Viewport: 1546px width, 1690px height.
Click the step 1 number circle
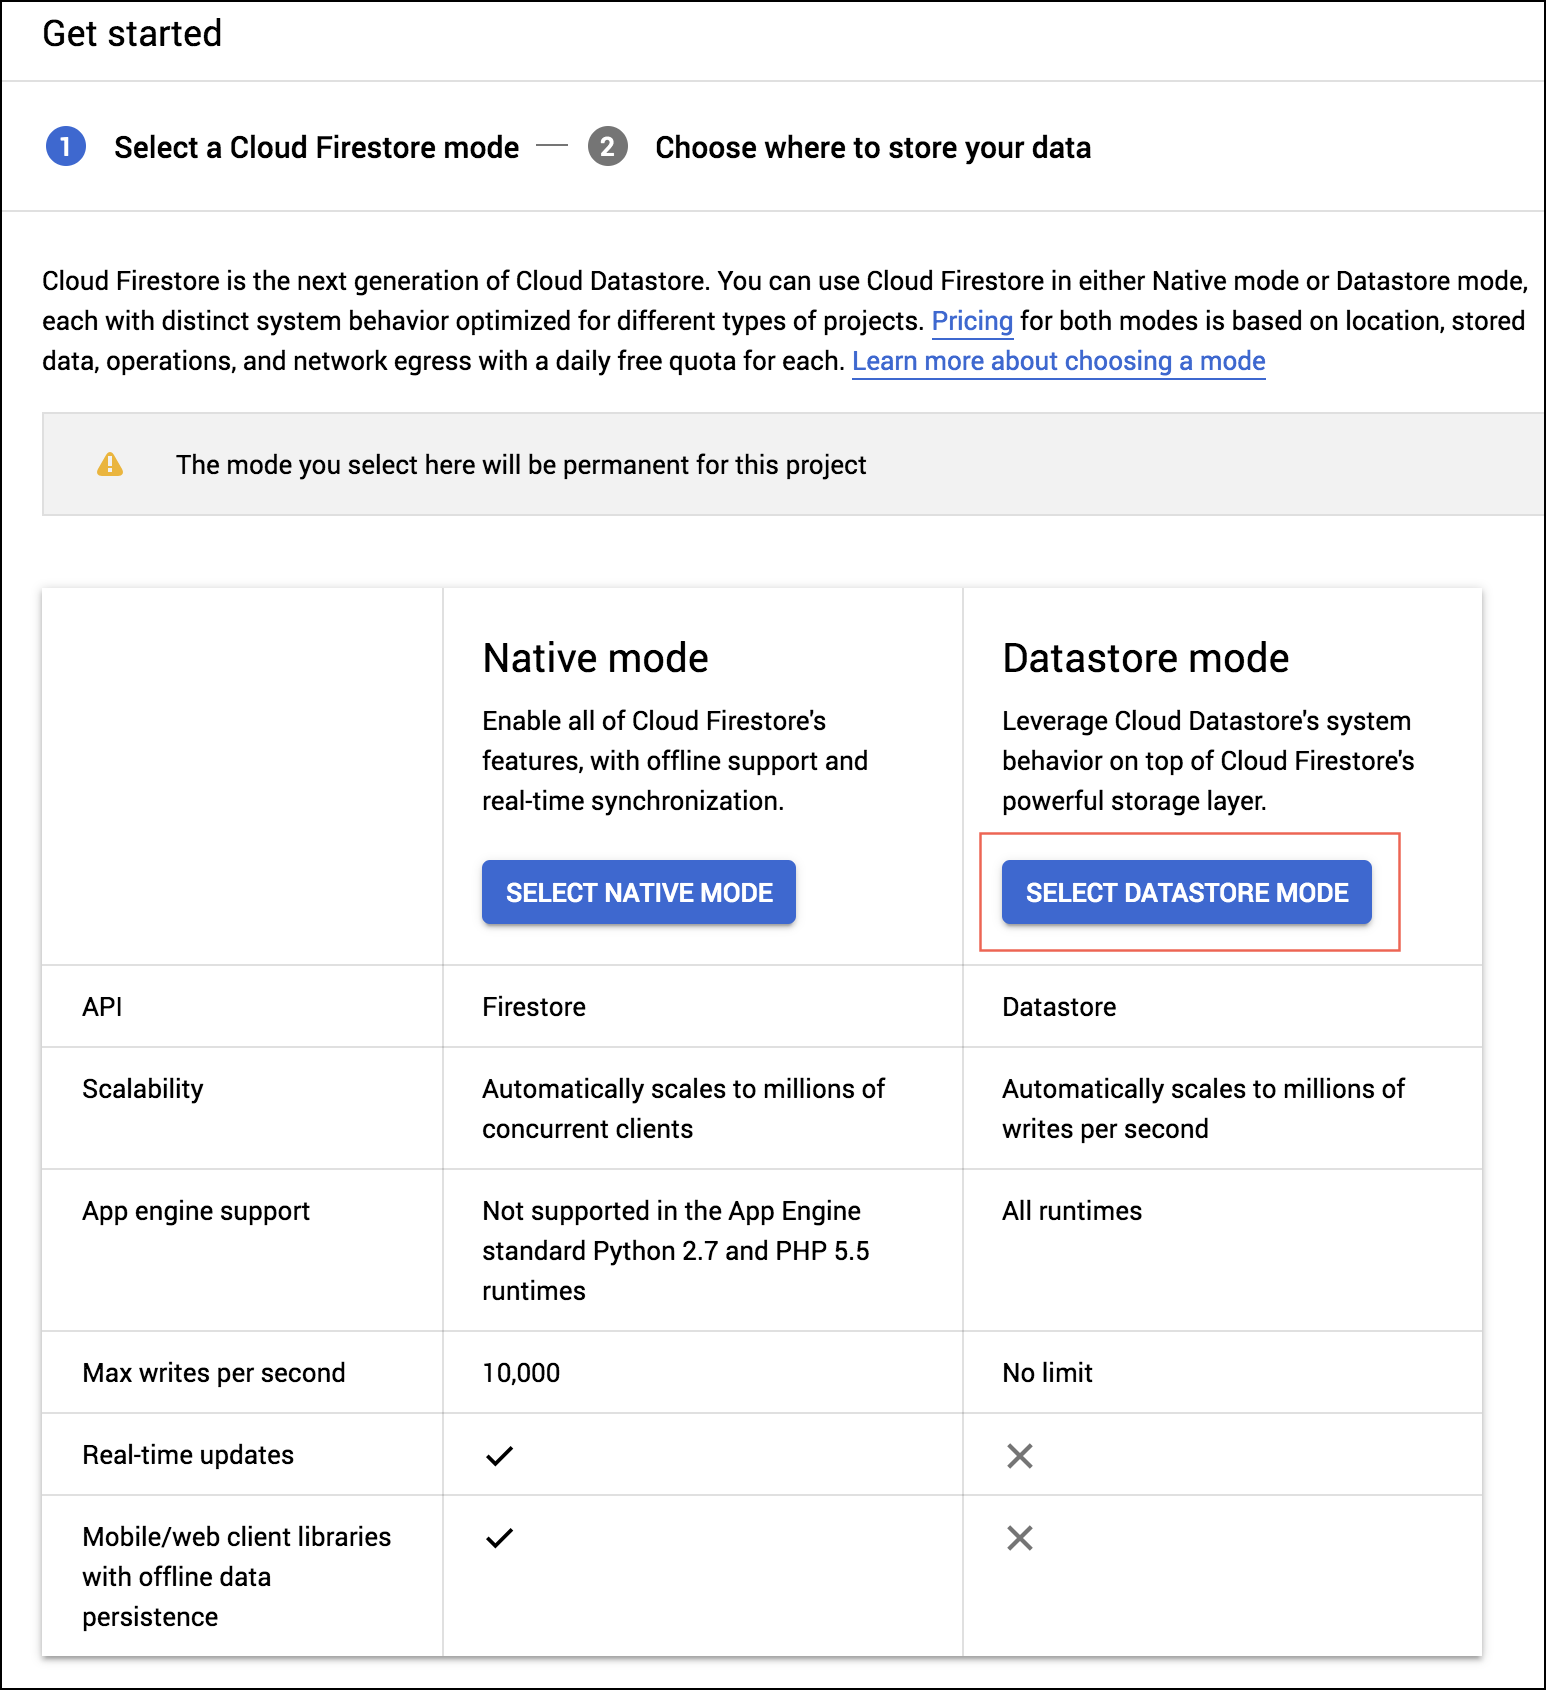[x=66, y=147]
